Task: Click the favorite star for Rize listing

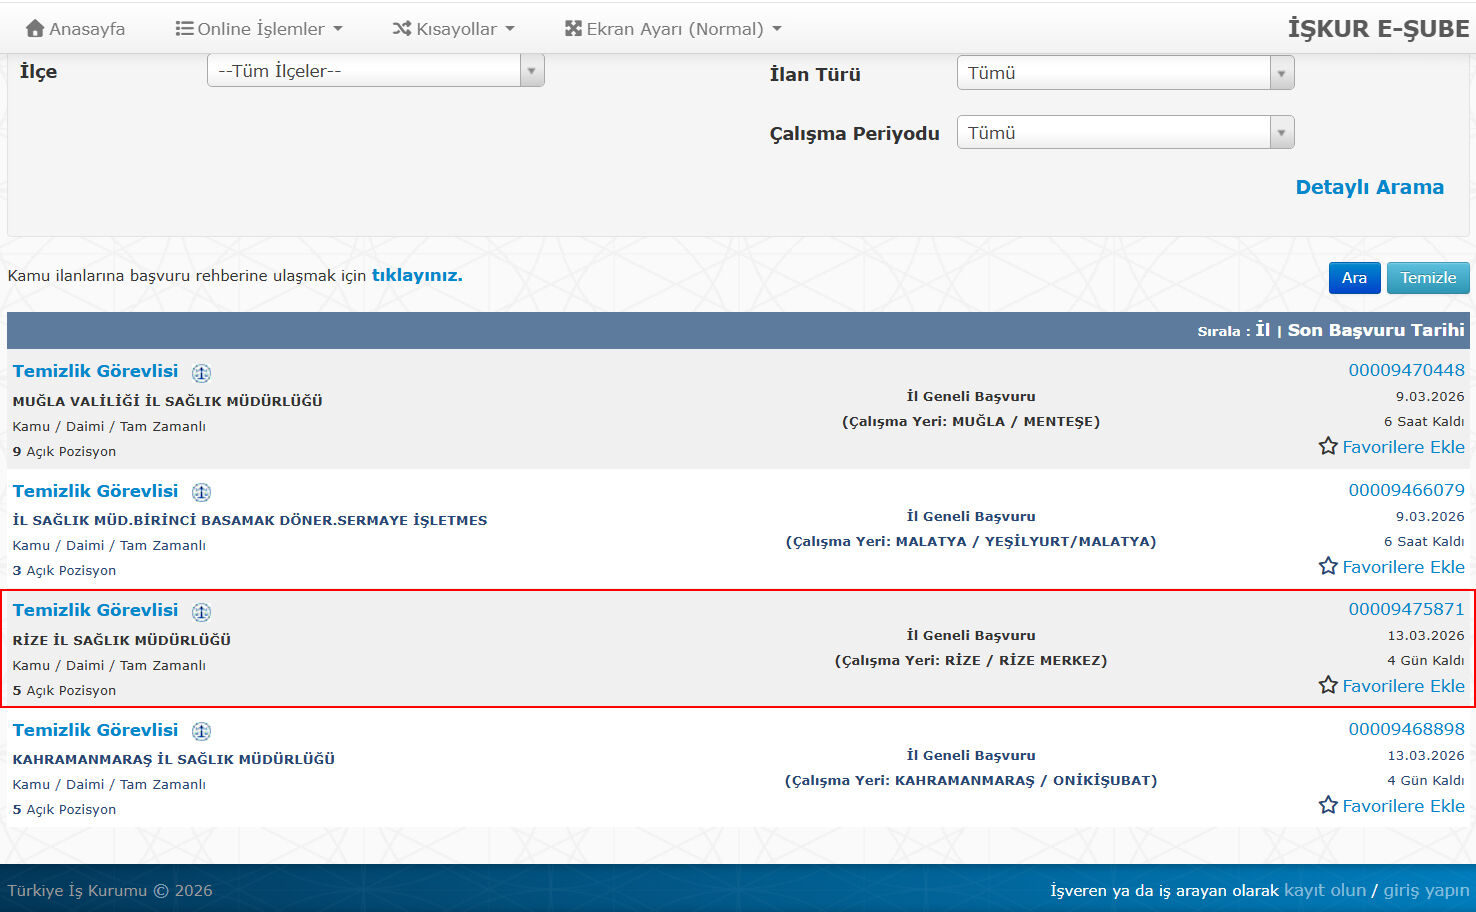Action: [x=1328, y=685]
